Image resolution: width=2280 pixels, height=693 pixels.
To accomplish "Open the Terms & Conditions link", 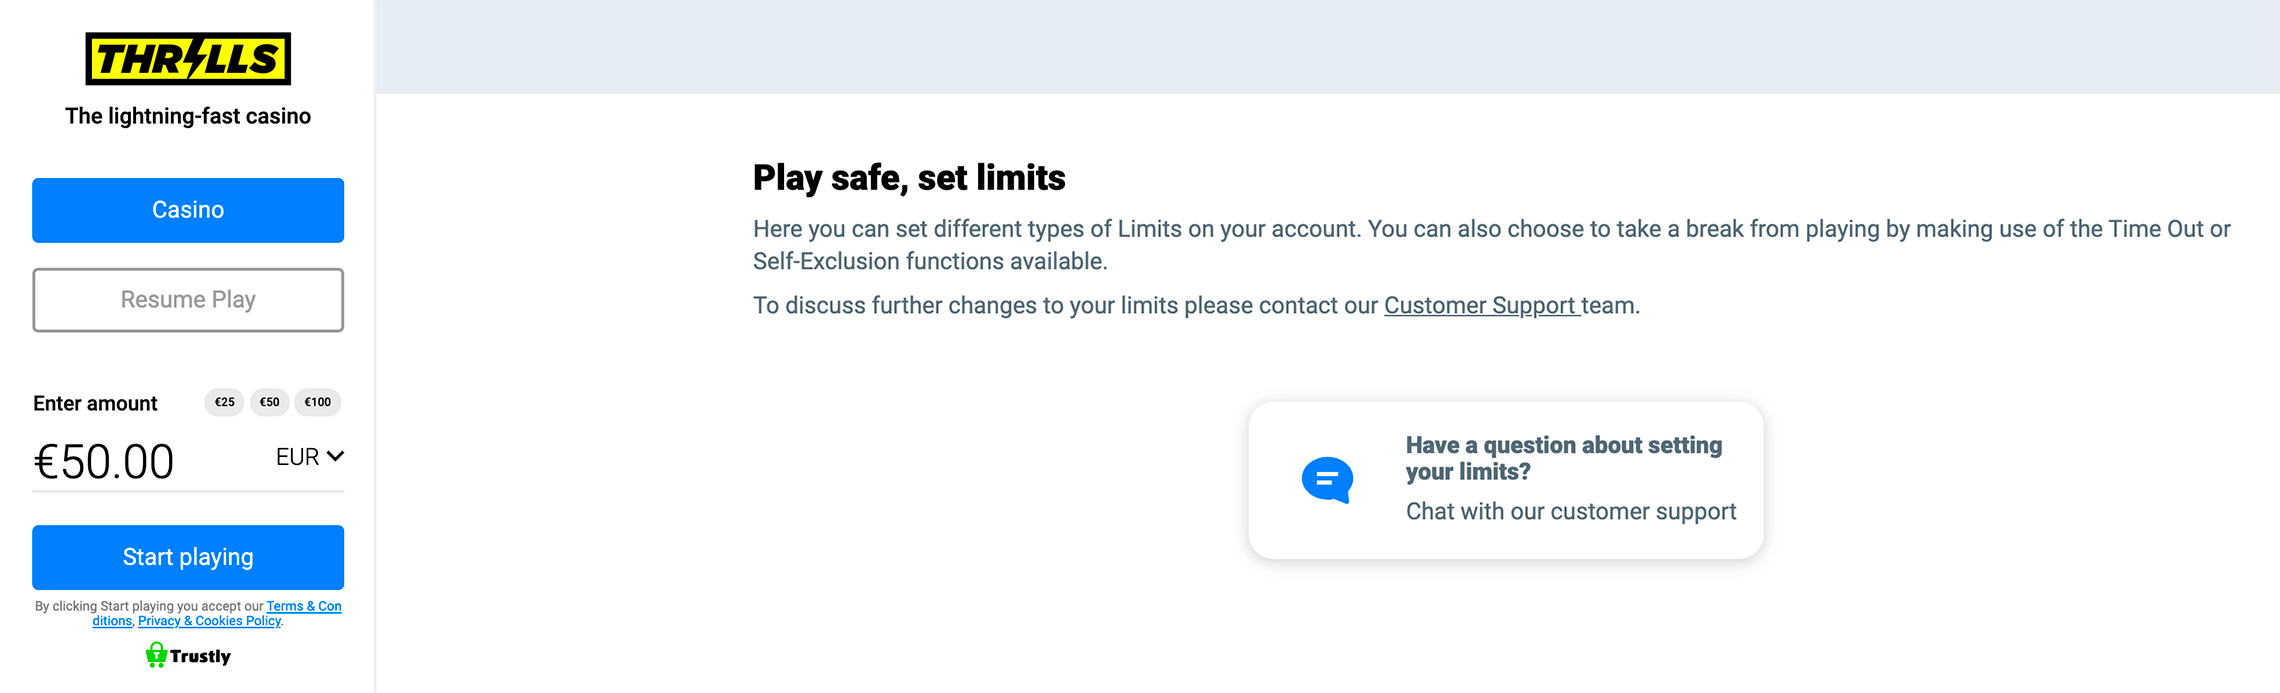I will pyautogui.click(x=303, y=606).
